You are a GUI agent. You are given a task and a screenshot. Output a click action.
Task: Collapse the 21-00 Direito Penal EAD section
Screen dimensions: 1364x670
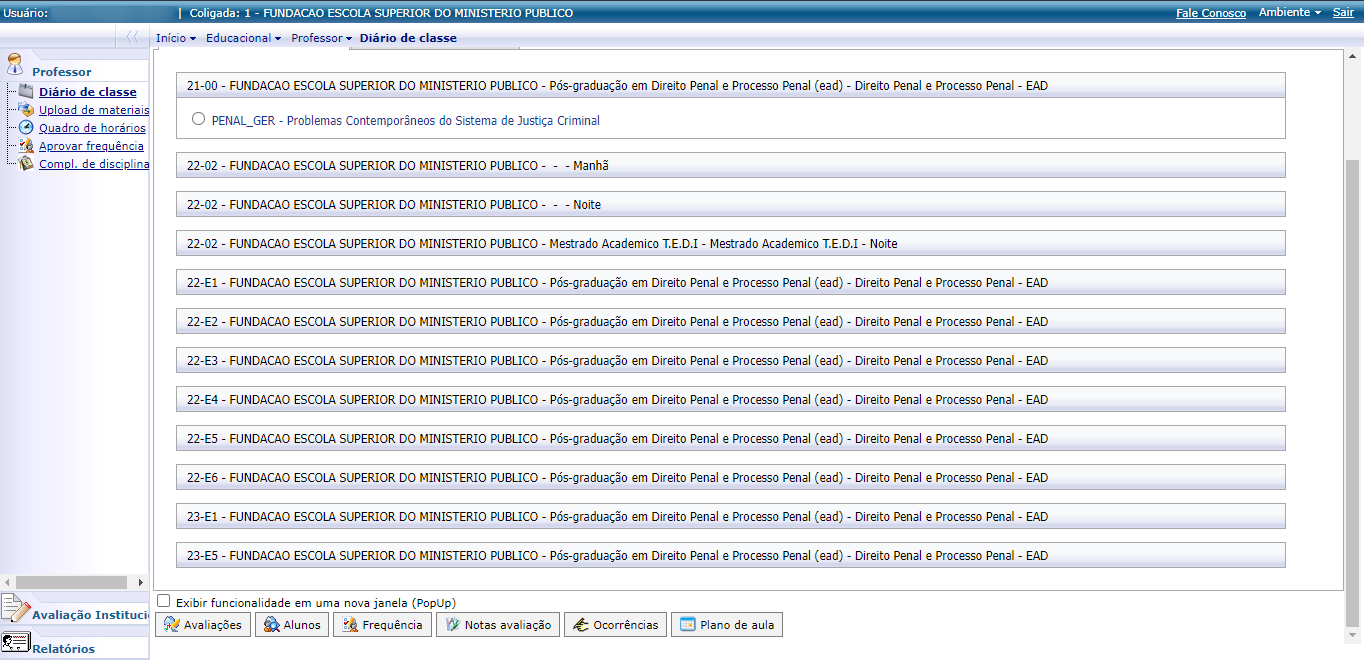pos(730,86)
